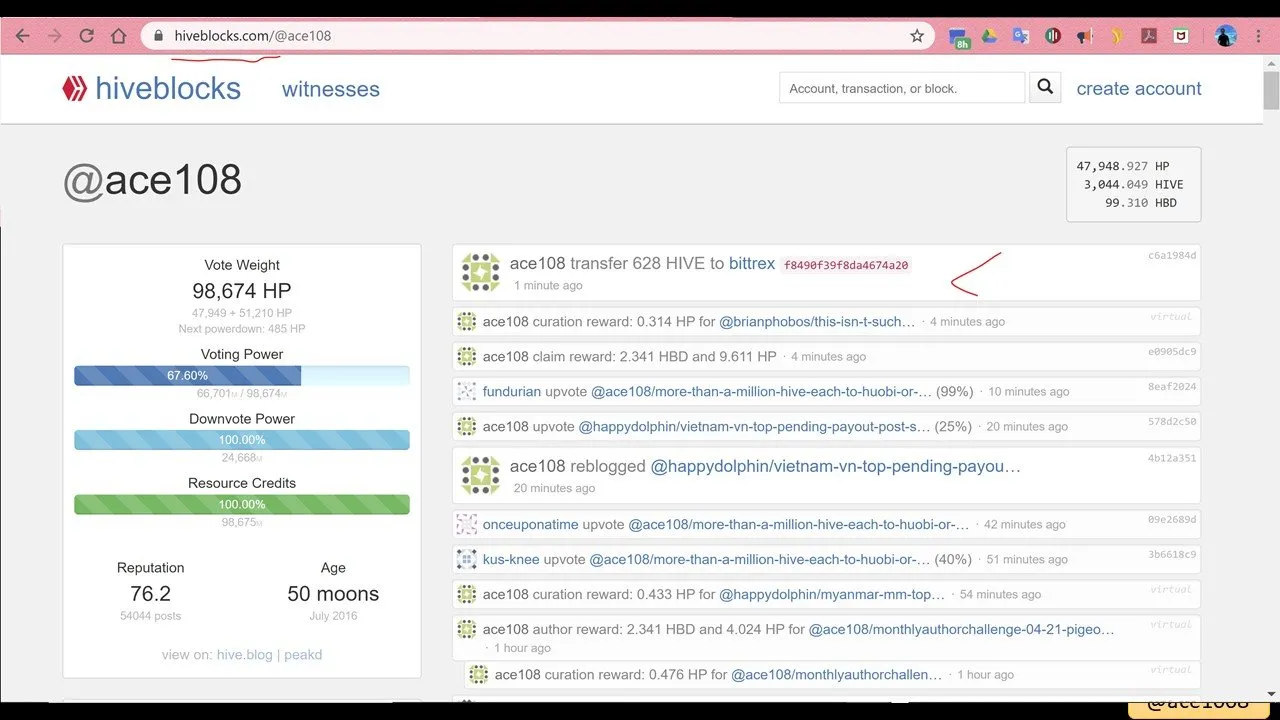View site security padlock info
Image resolution: width=1280 pixels, height=720 pixels.
coord(158,36)
